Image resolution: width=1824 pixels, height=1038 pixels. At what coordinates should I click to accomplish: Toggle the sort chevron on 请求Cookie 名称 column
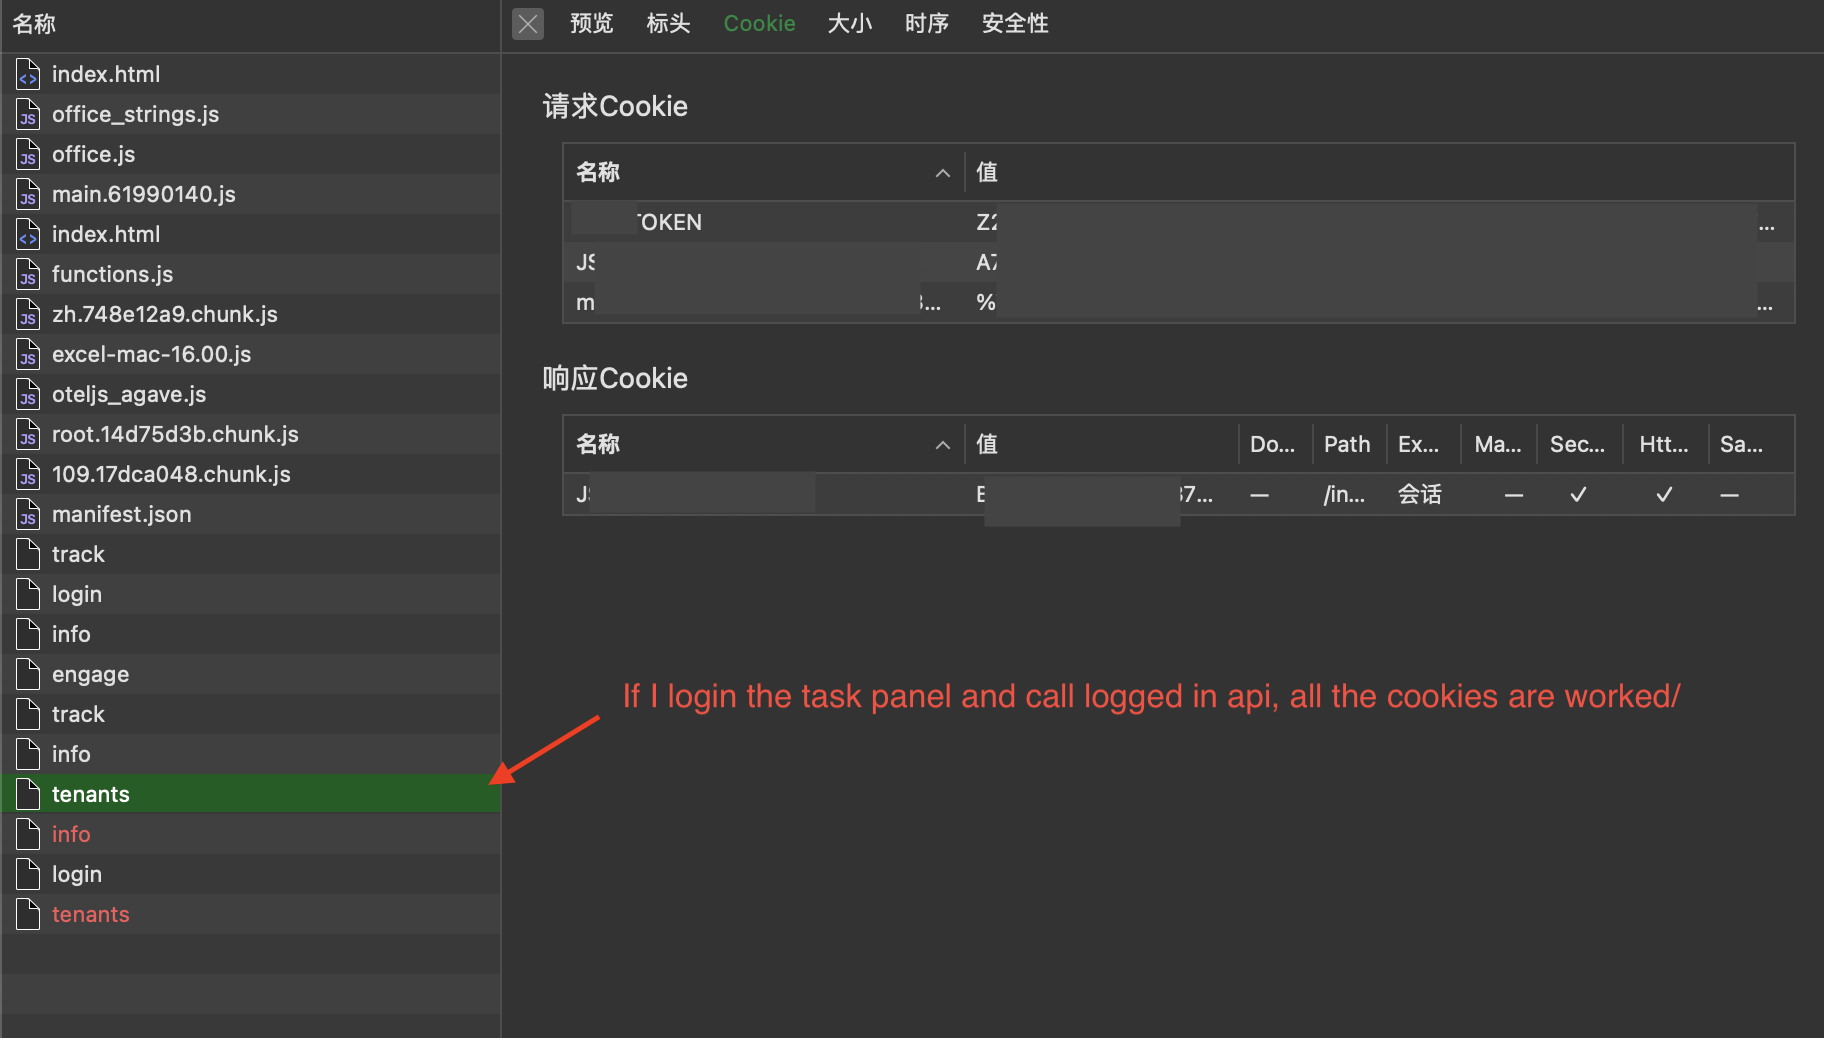point(941,172)
